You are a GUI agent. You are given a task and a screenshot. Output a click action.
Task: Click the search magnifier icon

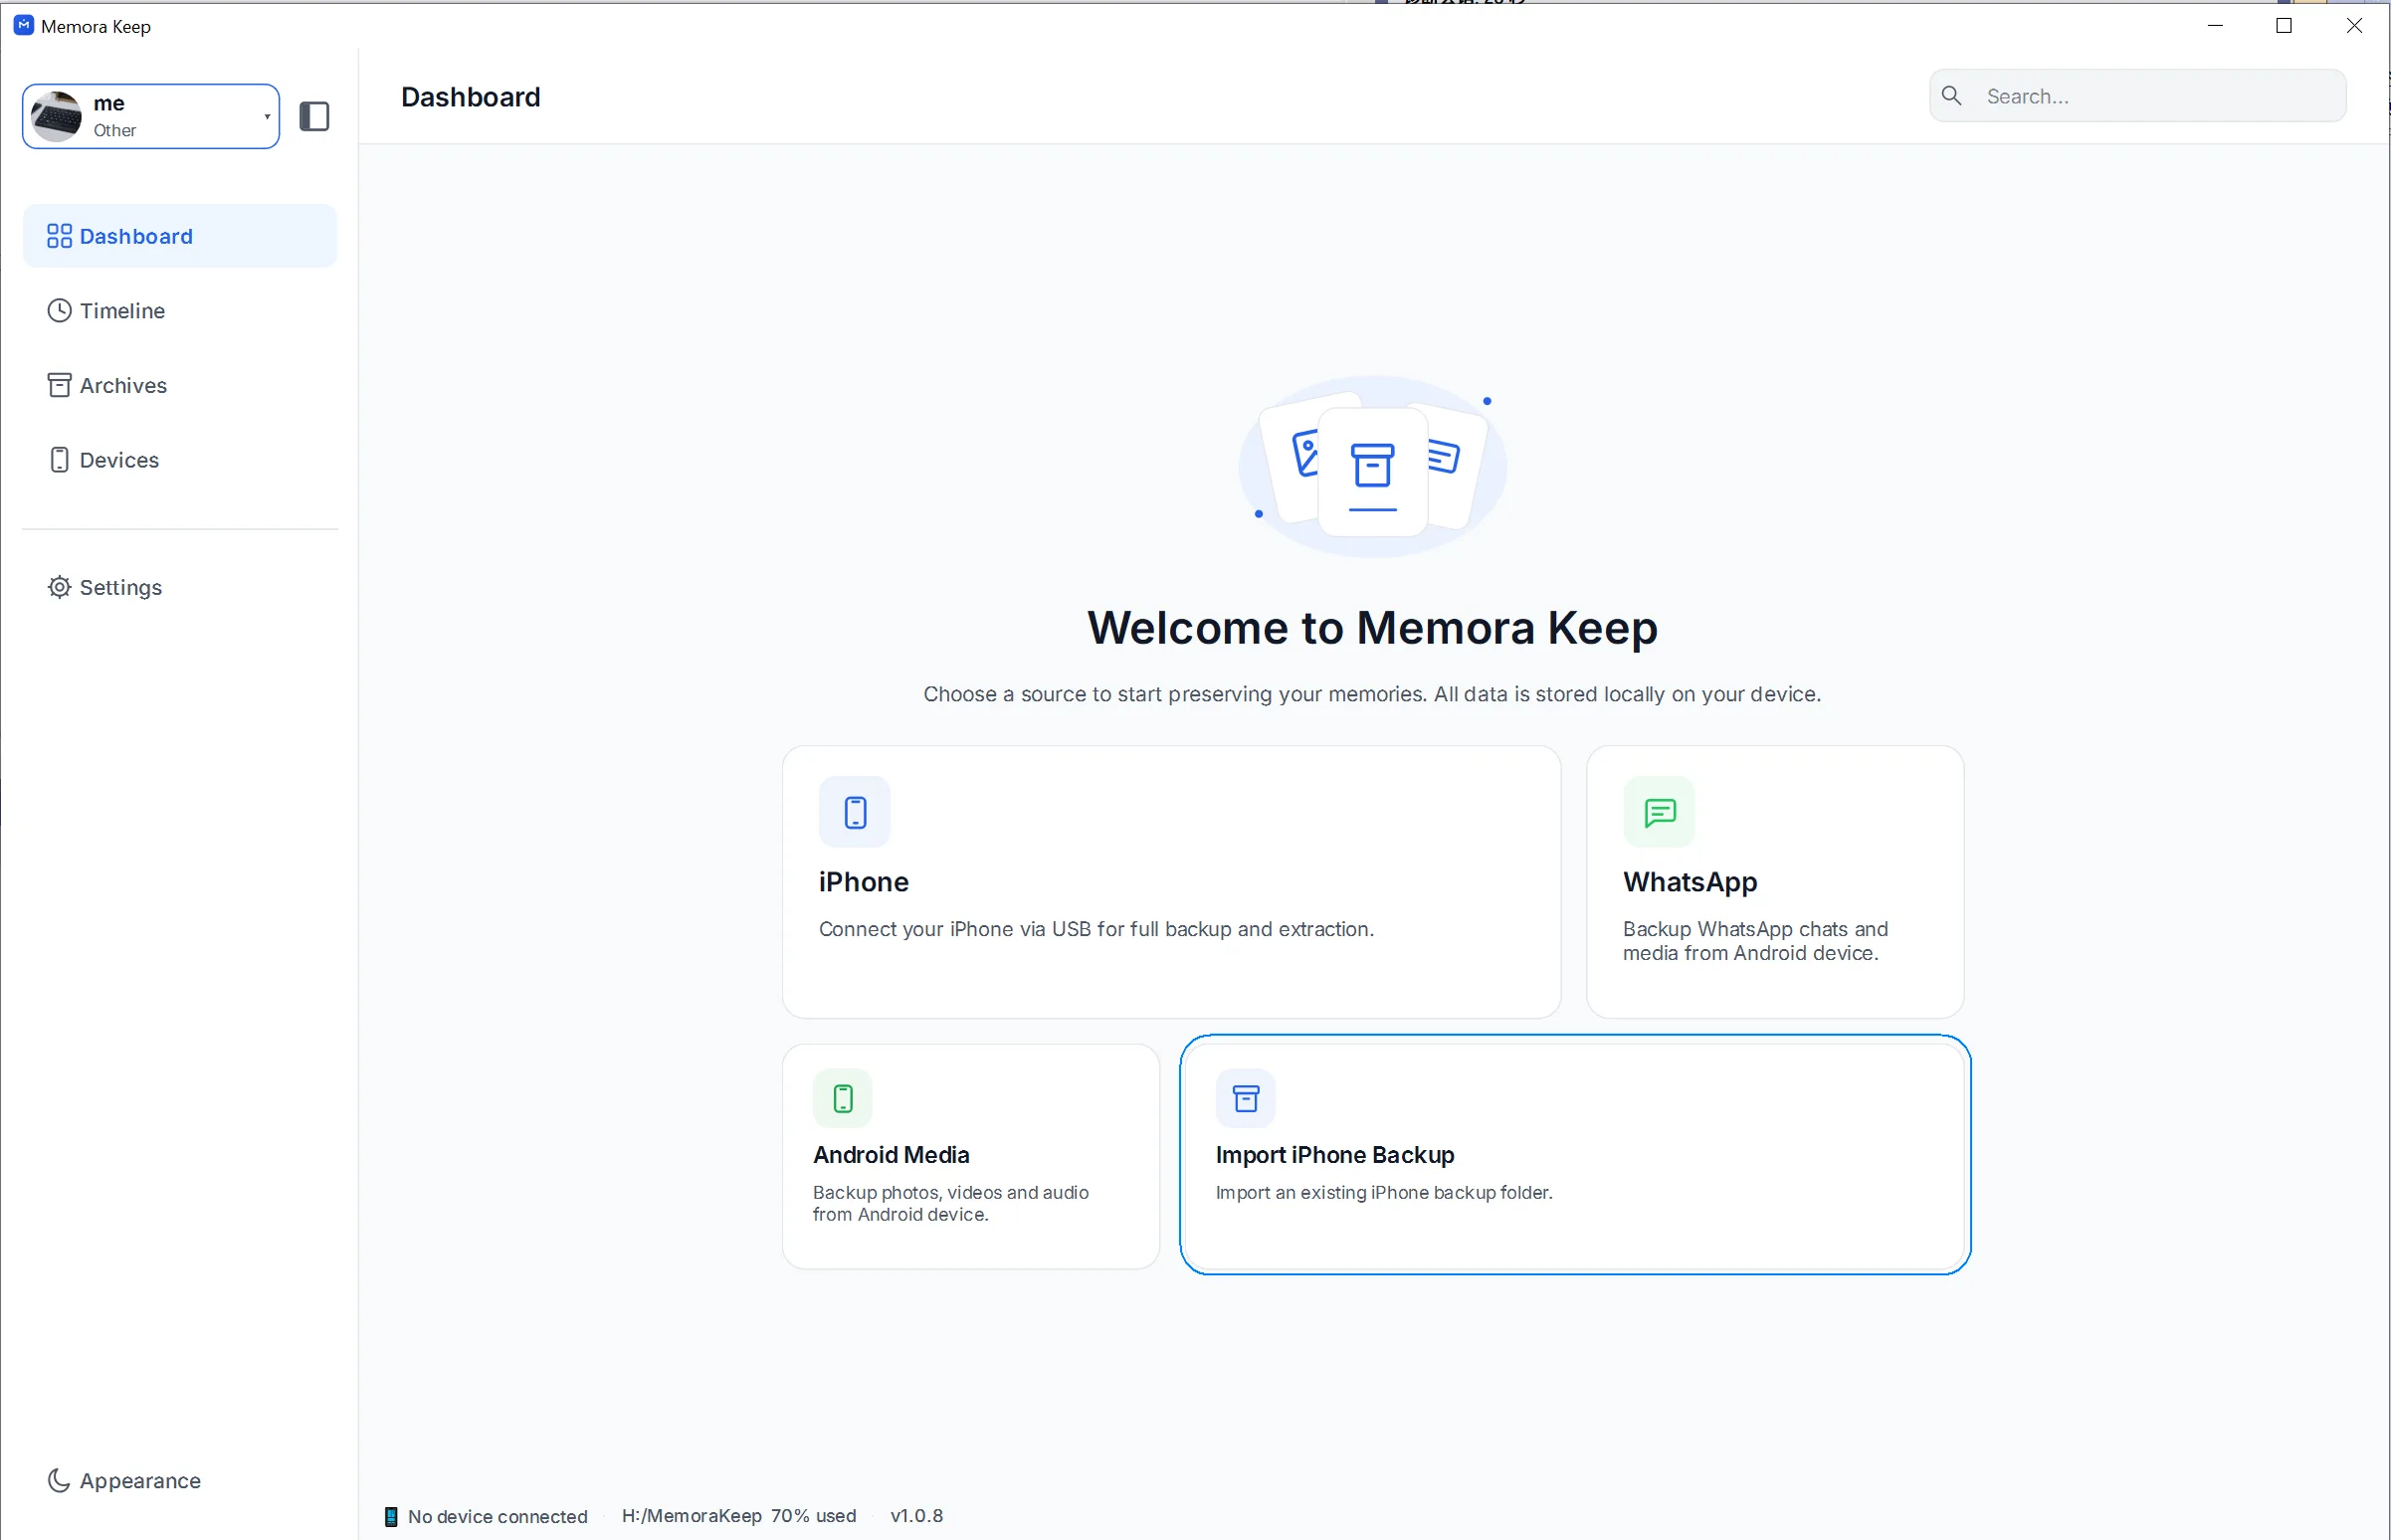[1951, 96]
